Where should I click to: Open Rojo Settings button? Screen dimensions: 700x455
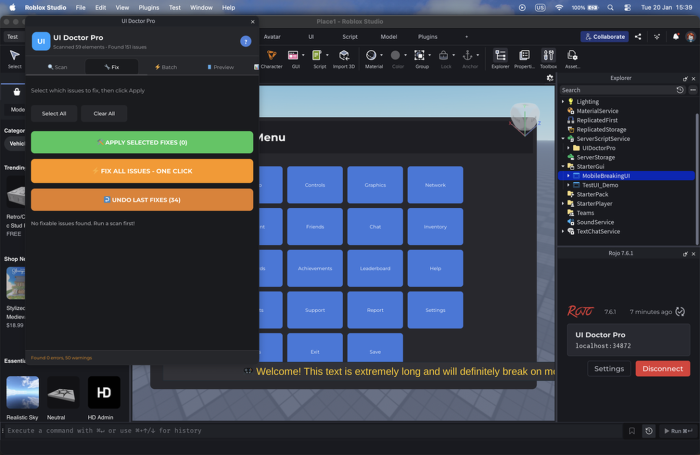609,369
